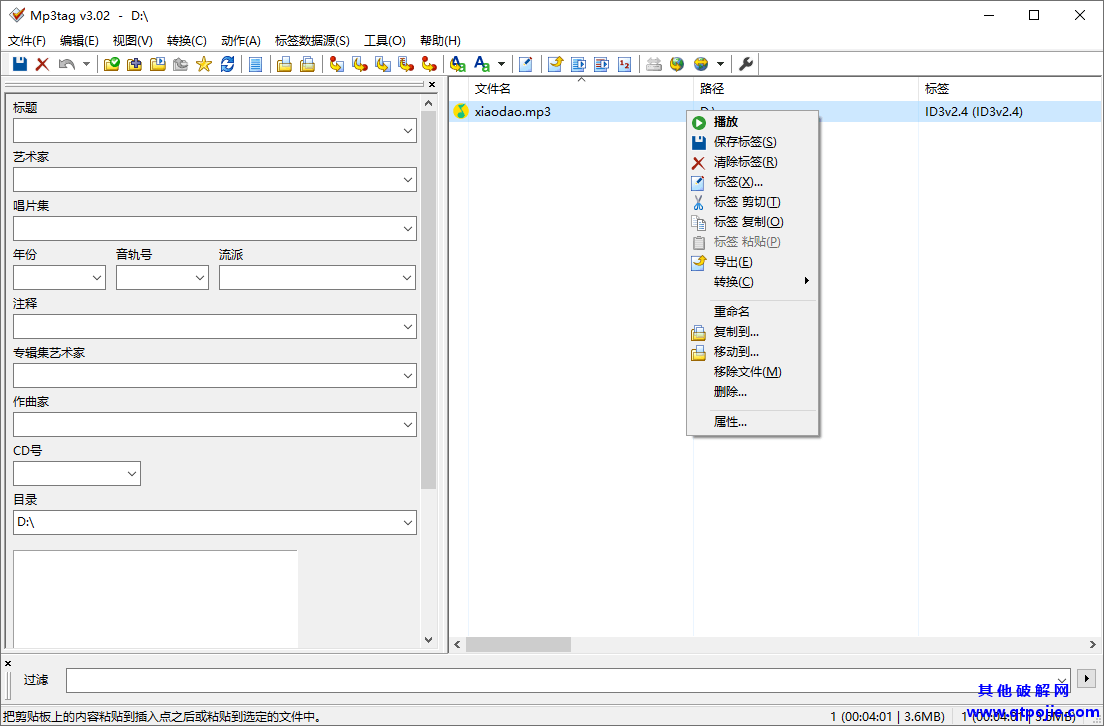Viewport: 1104px width, 726px height.
Task: Open the 编辑(E) menu
Action: click(x=79, y=41)
